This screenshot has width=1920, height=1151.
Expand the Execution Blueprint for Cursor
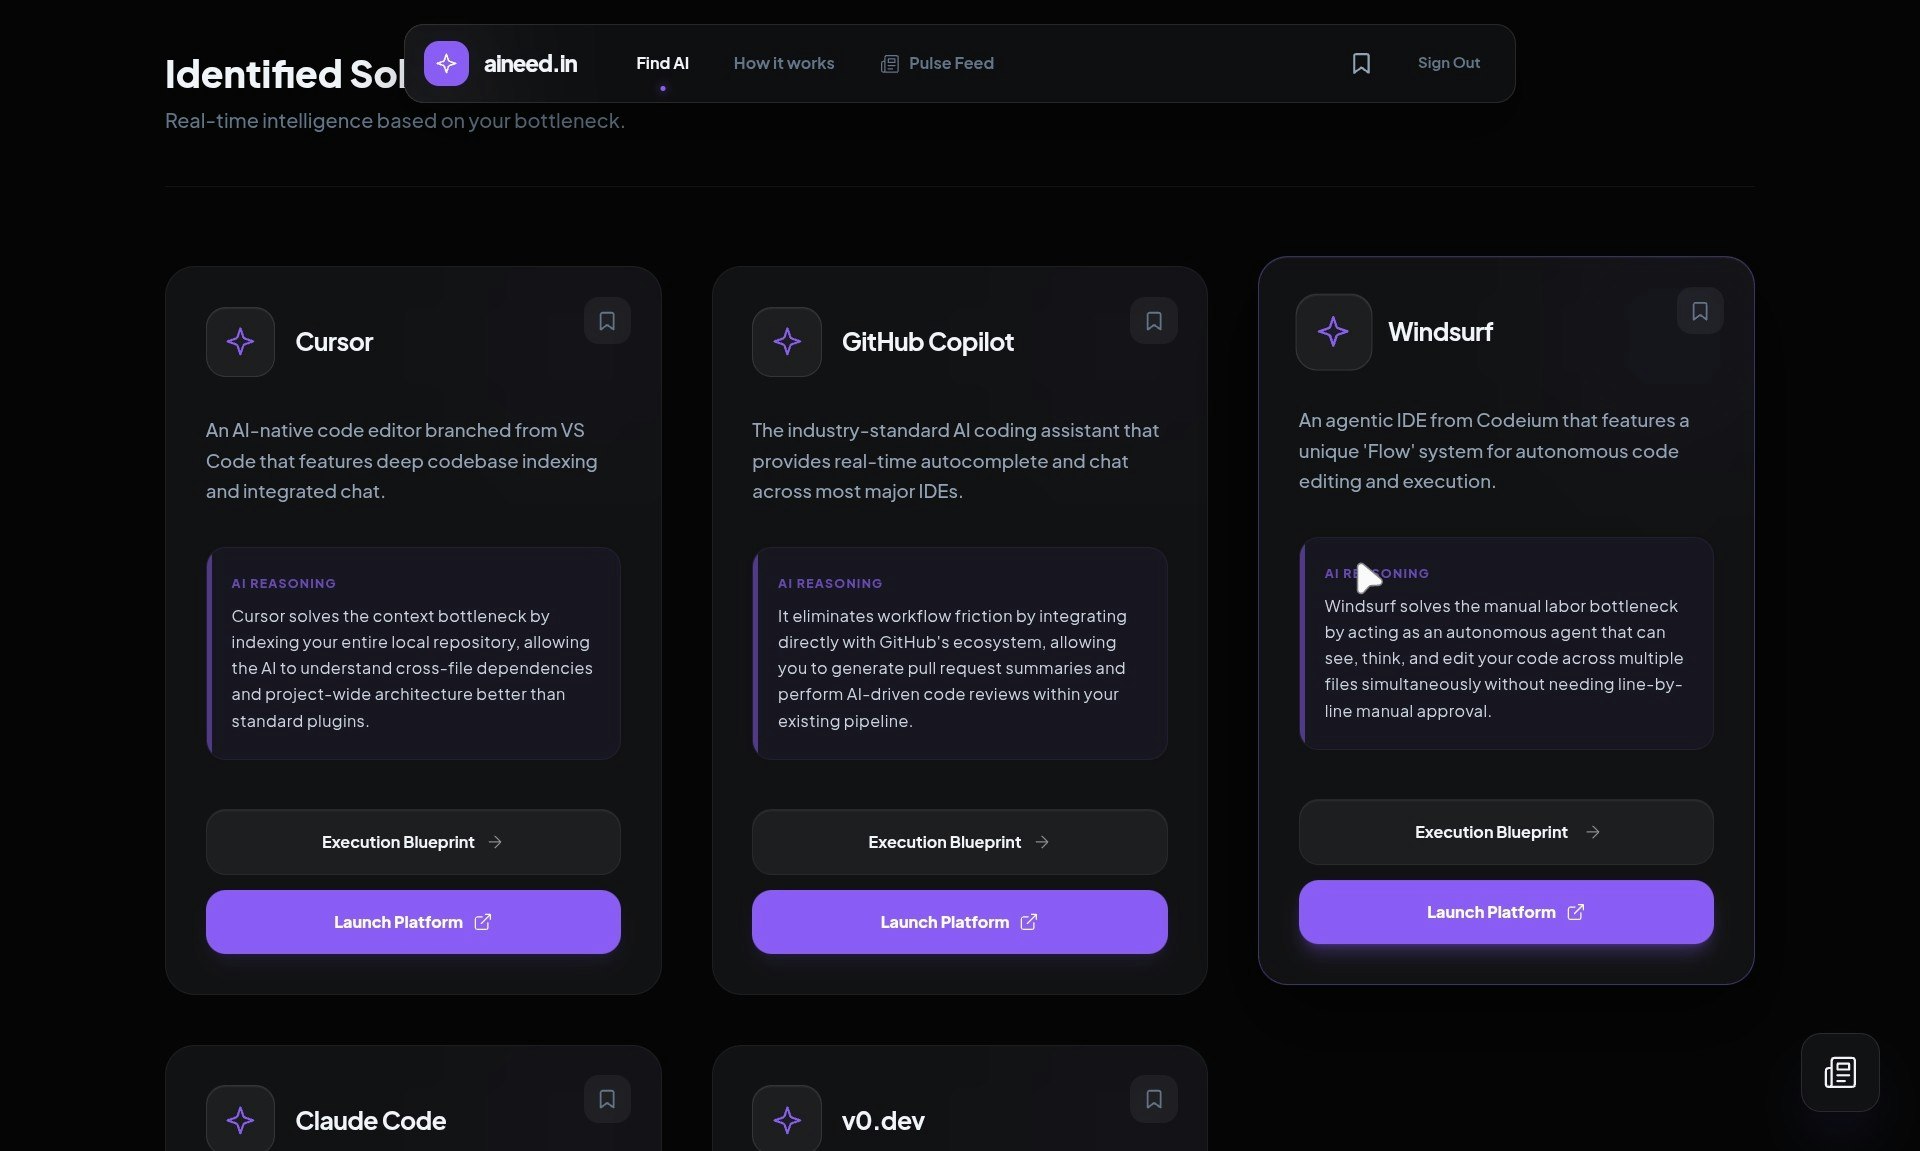pos(412,841)
